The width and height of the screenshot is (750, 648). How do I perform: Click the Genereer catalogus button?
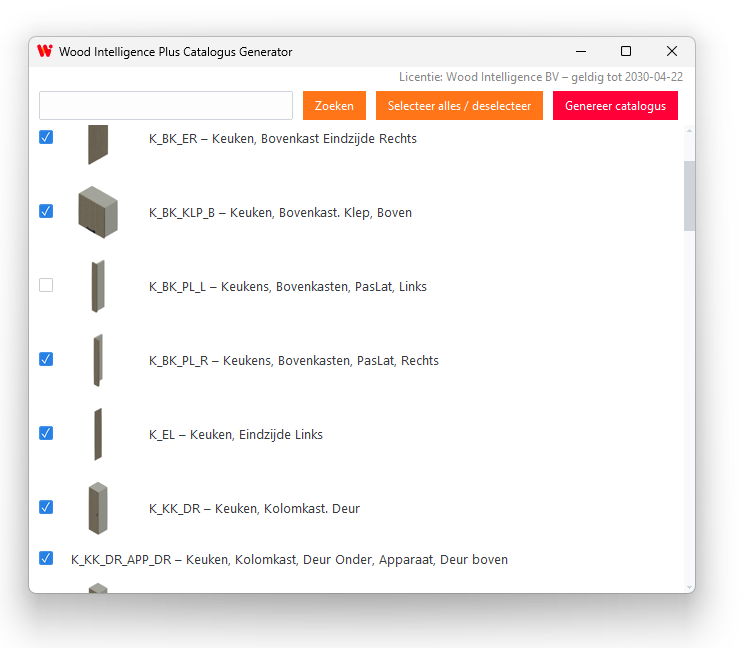coord(615,106)
